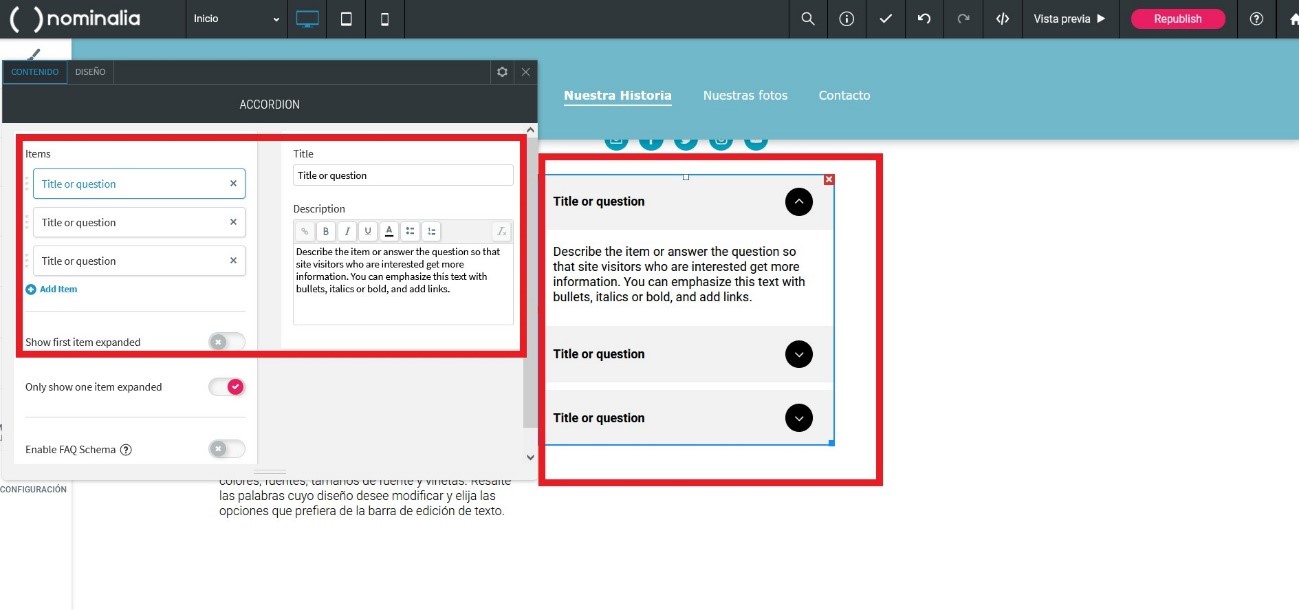Click the Title input field
This screenshot has height=610, width=1299.
point(403,176)
